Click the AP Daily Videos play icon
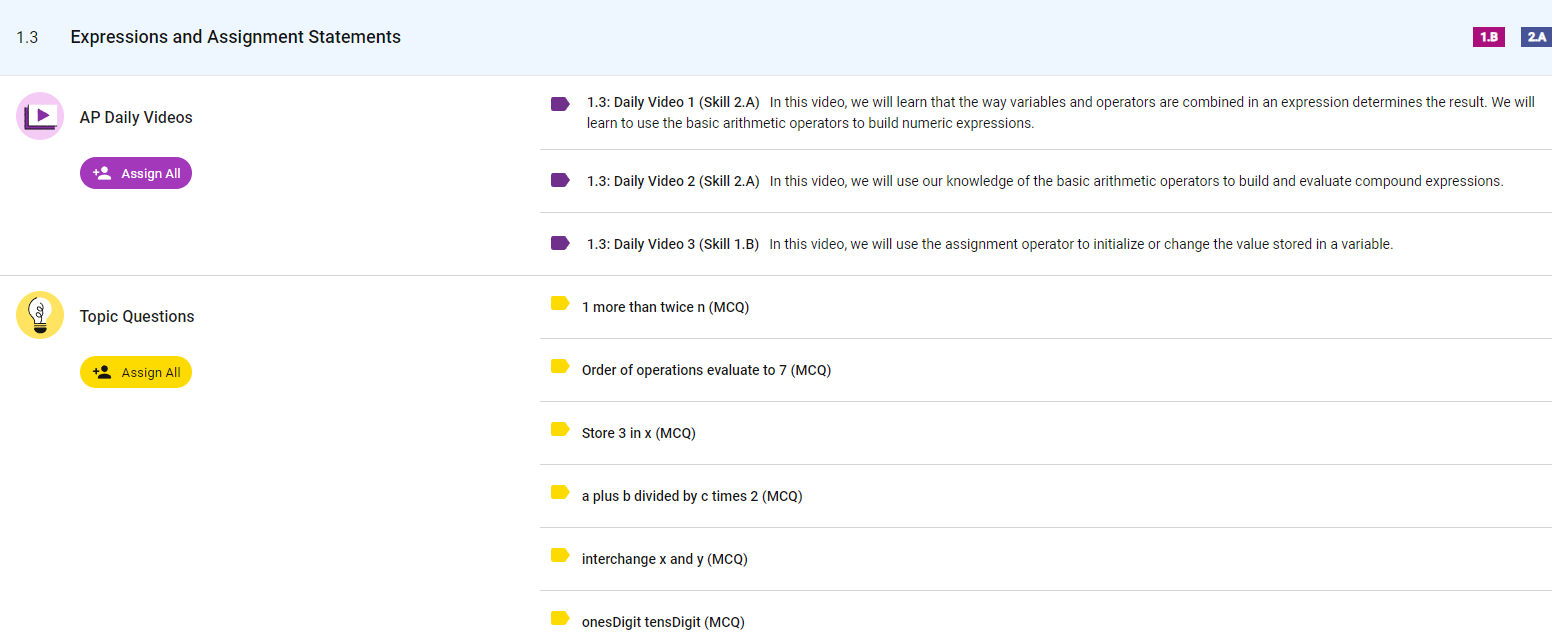Screen dimensions: 1552x643 click(x=40, y=116)
